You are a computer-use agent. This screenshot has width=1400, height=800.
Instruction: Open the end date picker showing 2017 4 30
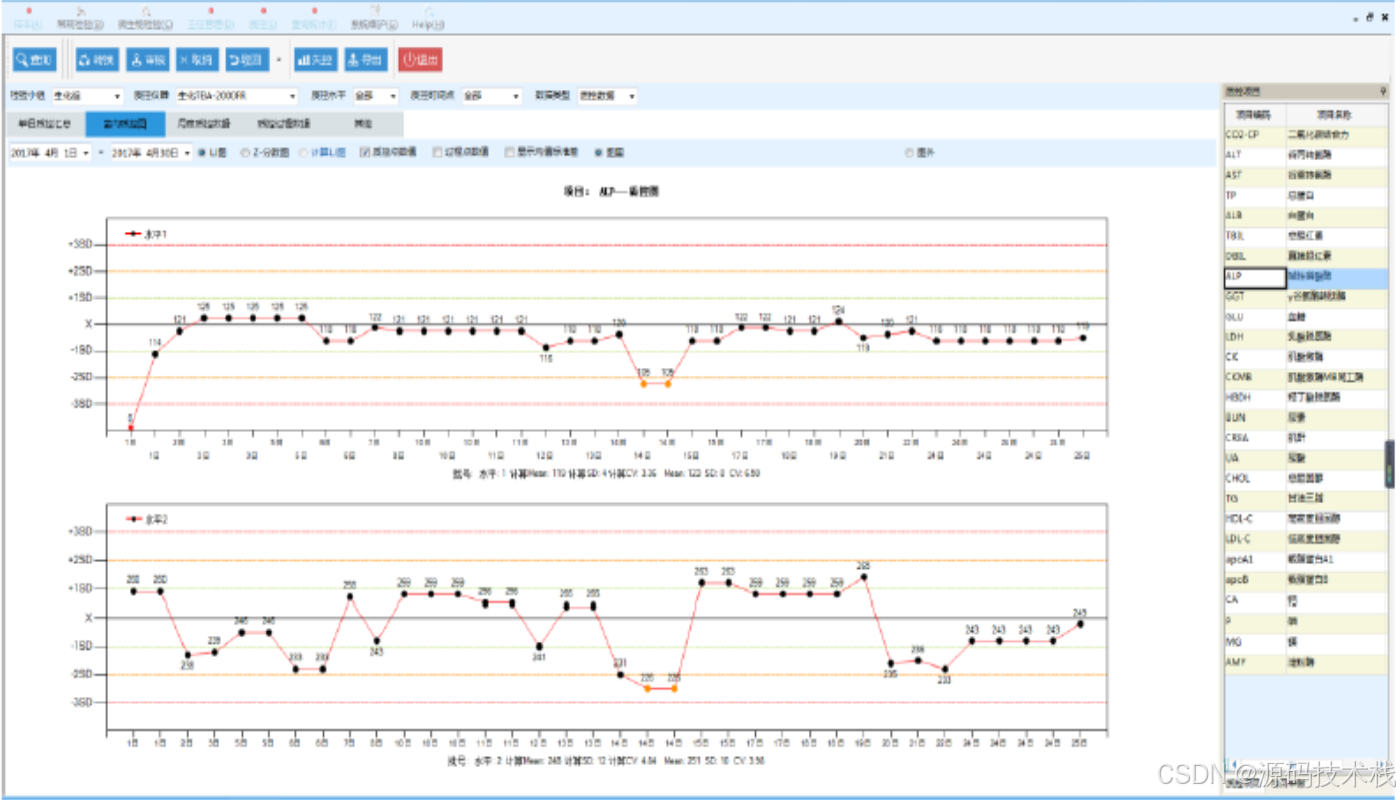150,153
